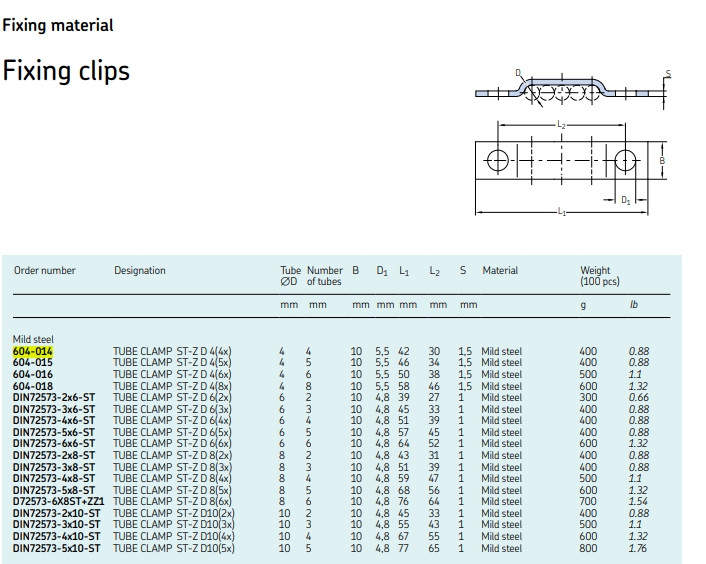Screen dimensions: 706x564
Task: Select order number D72573-6X8ST+ZZ1
Action: (58, 501)
